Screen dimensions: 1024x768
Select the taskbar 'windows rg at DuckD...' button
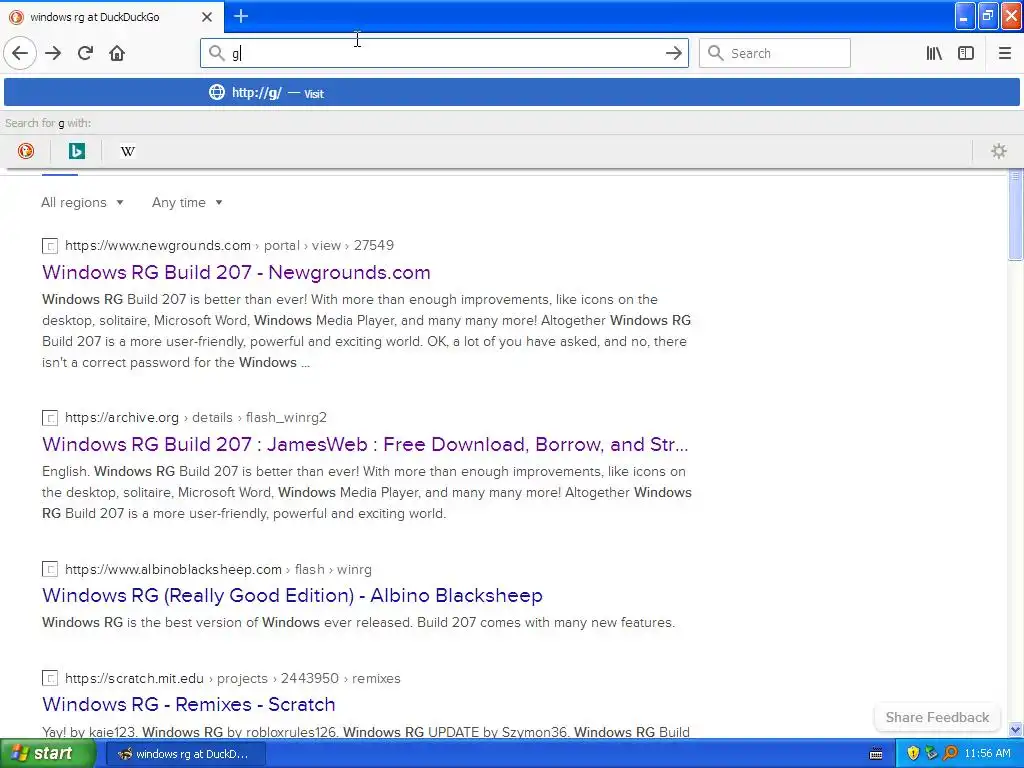tap(185, 754)
